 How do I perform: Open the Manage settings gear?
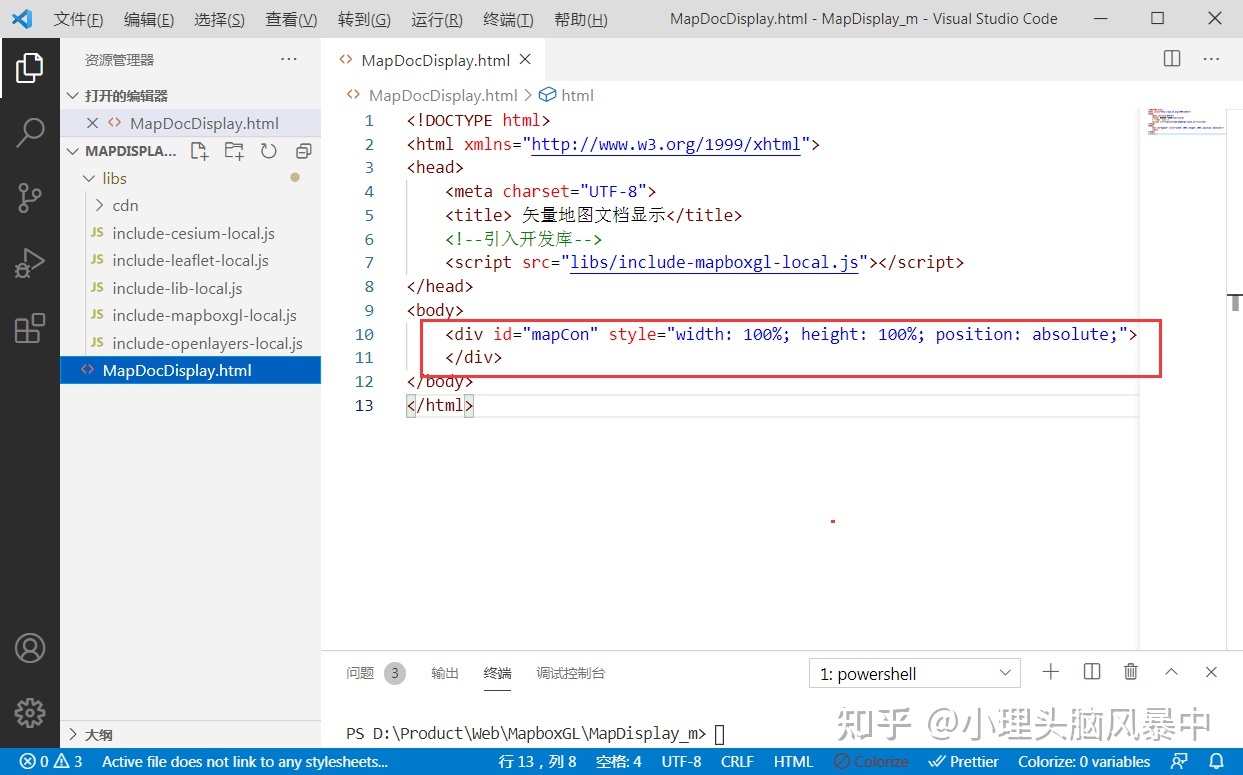coord(30,712)
